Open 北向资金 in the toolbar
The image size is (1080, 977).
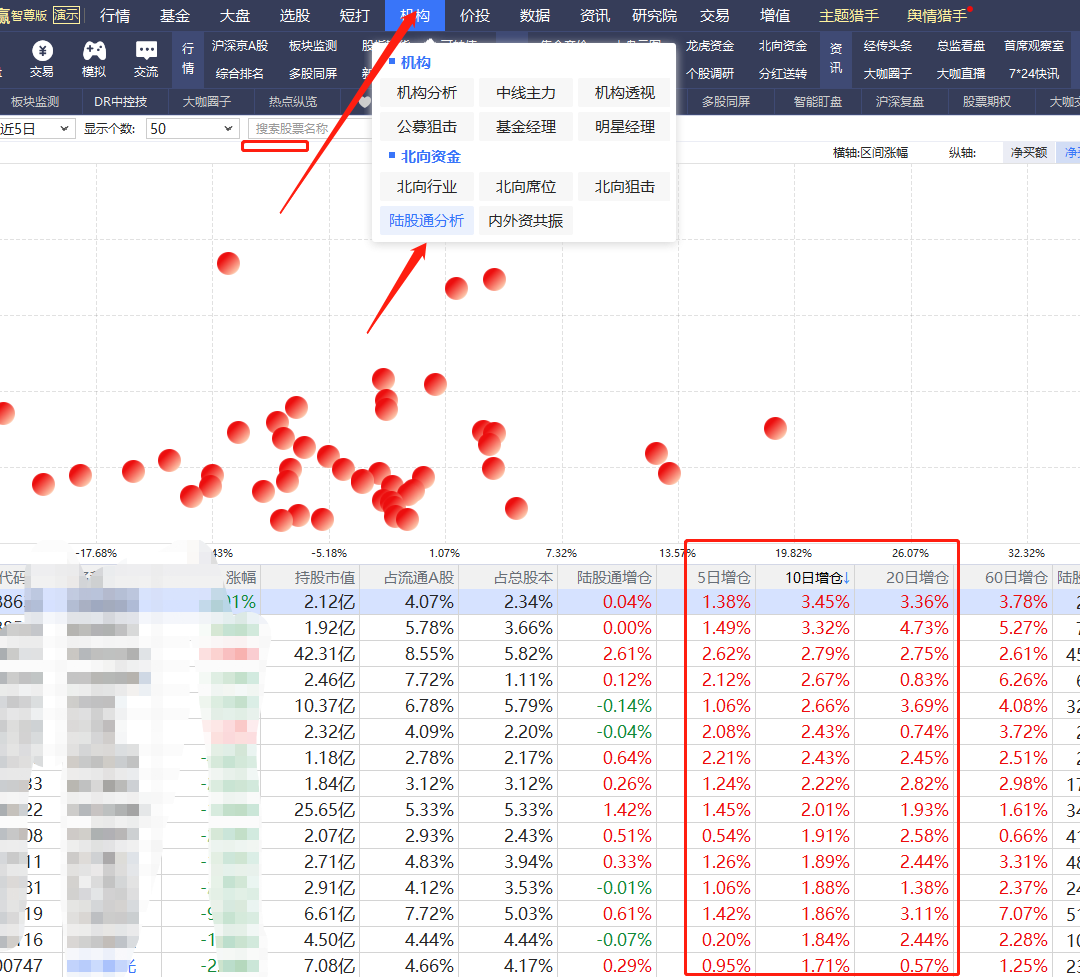coord(782,46)
